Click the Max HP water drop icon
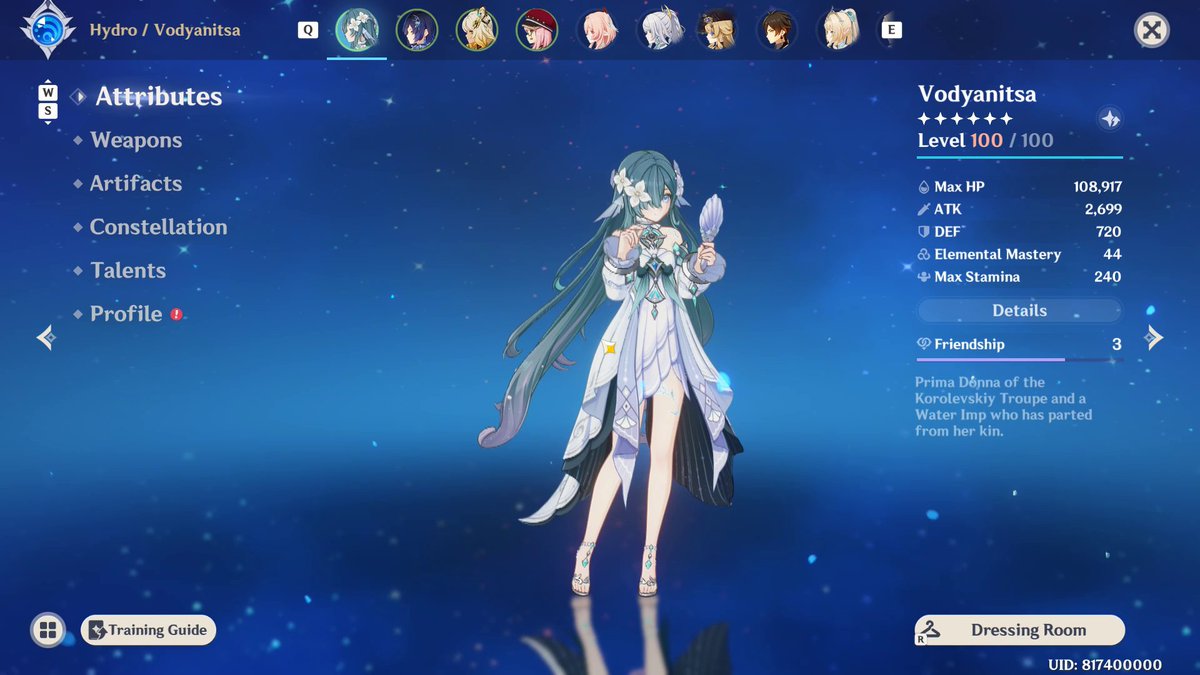 click(x=924, y=187)
